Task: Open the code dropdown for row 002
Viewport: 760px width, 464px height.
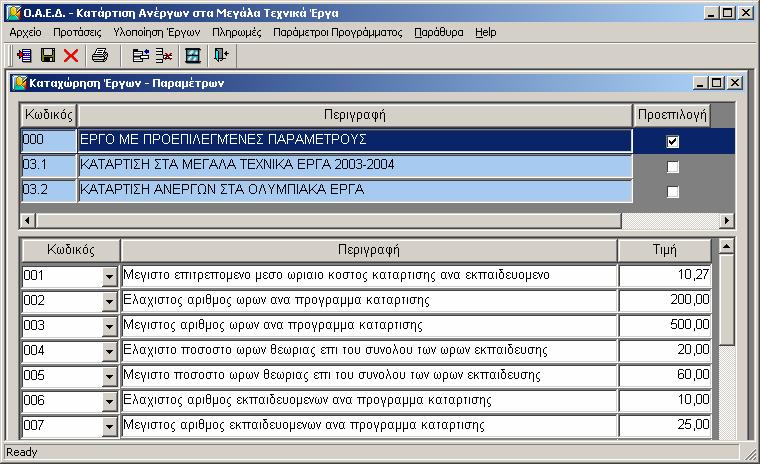Action: tap(110, 302)
